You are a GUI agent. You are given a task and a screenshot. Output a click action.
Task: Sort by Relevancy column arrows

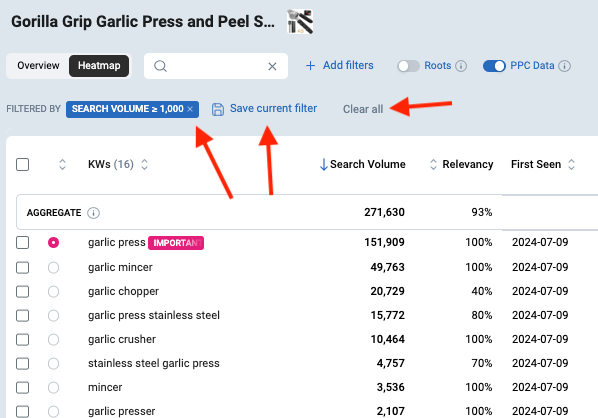[x=433, y=164]
